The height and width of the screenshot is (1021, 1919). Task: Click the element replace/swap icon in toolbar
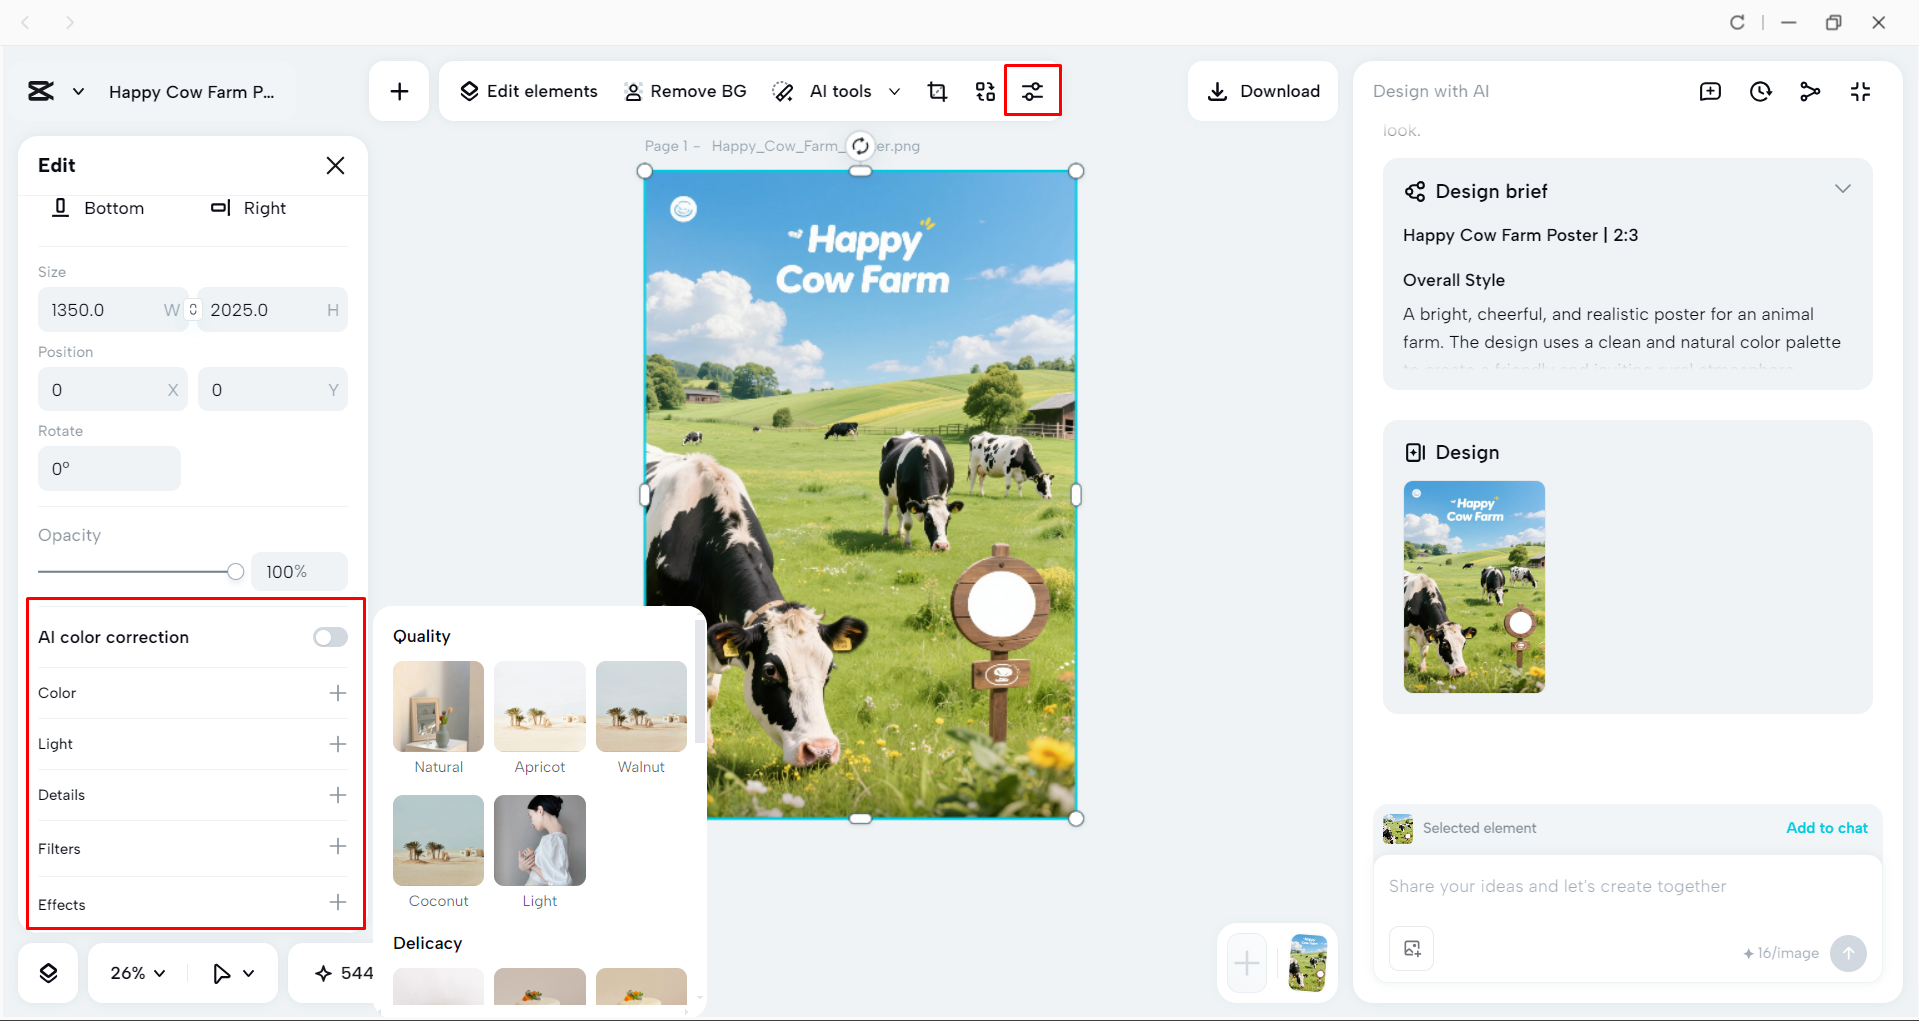click(985, 90)
